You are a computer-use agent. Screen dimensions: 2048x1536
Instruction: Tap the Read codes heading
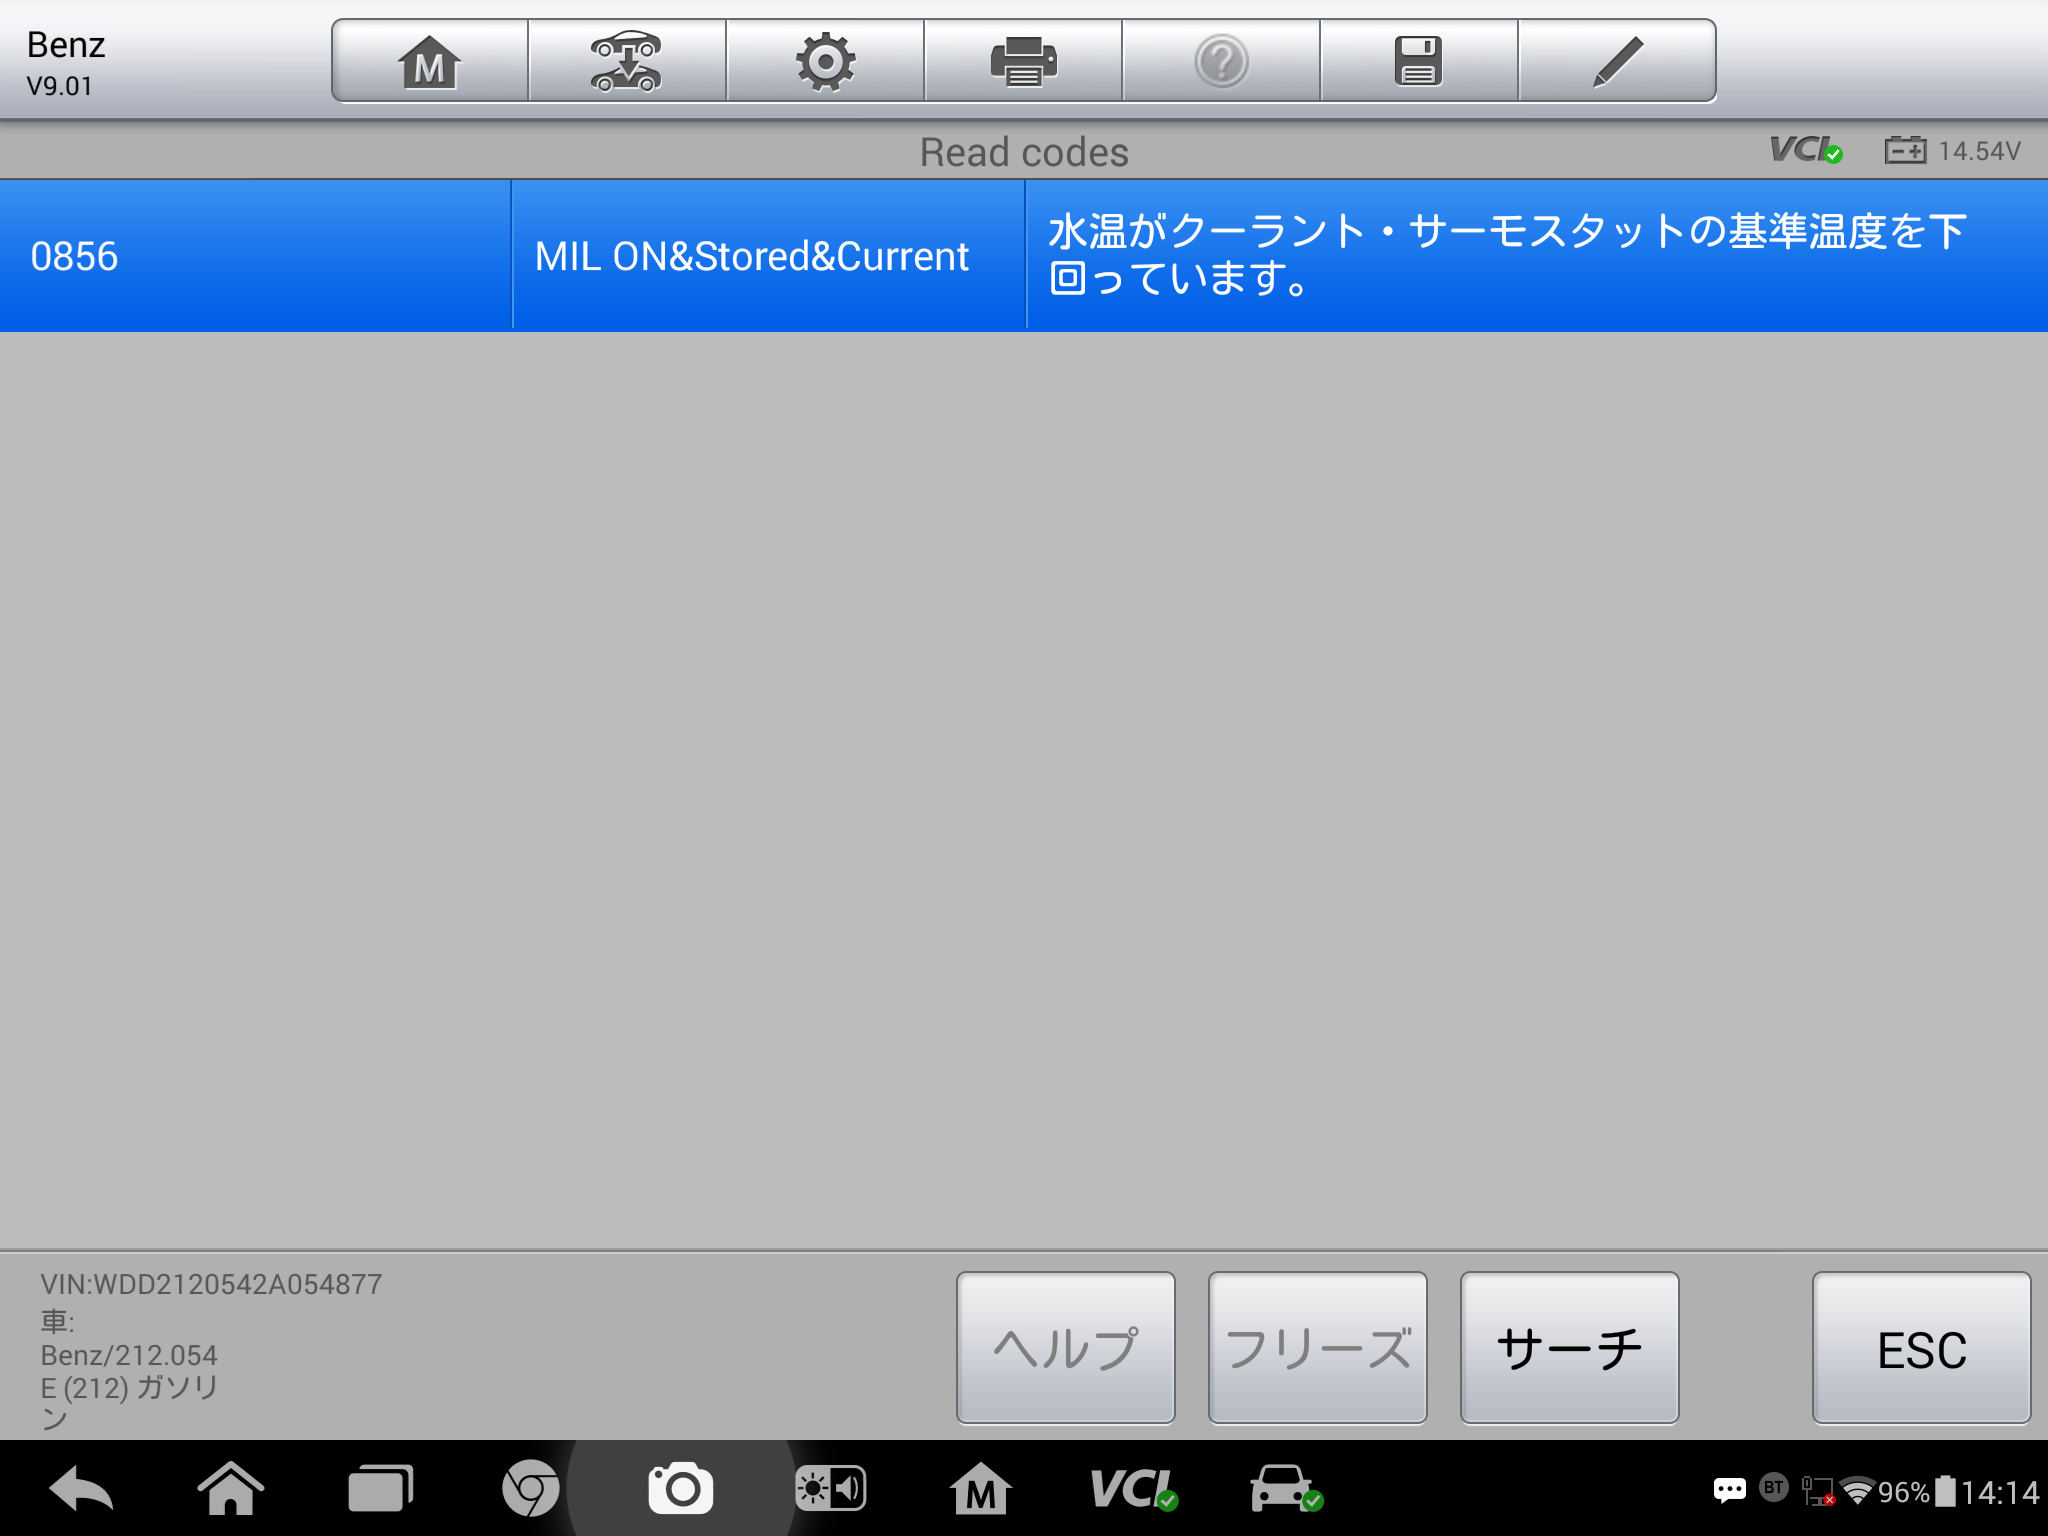click(1024, 152)
